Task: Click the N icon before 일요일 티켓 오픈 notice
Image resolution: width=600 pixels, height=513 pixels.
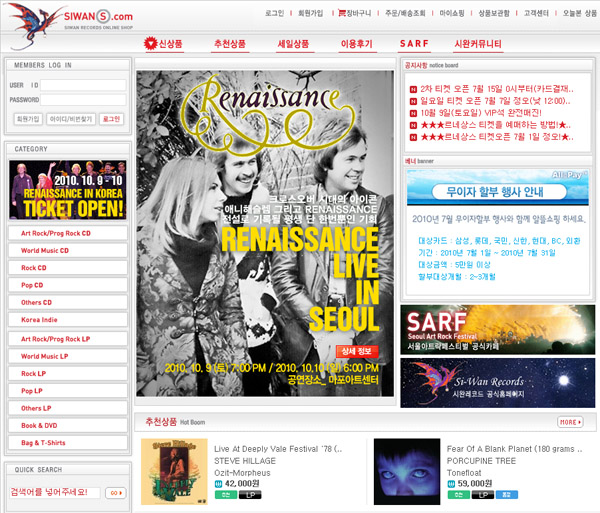Action: [413, 101]
